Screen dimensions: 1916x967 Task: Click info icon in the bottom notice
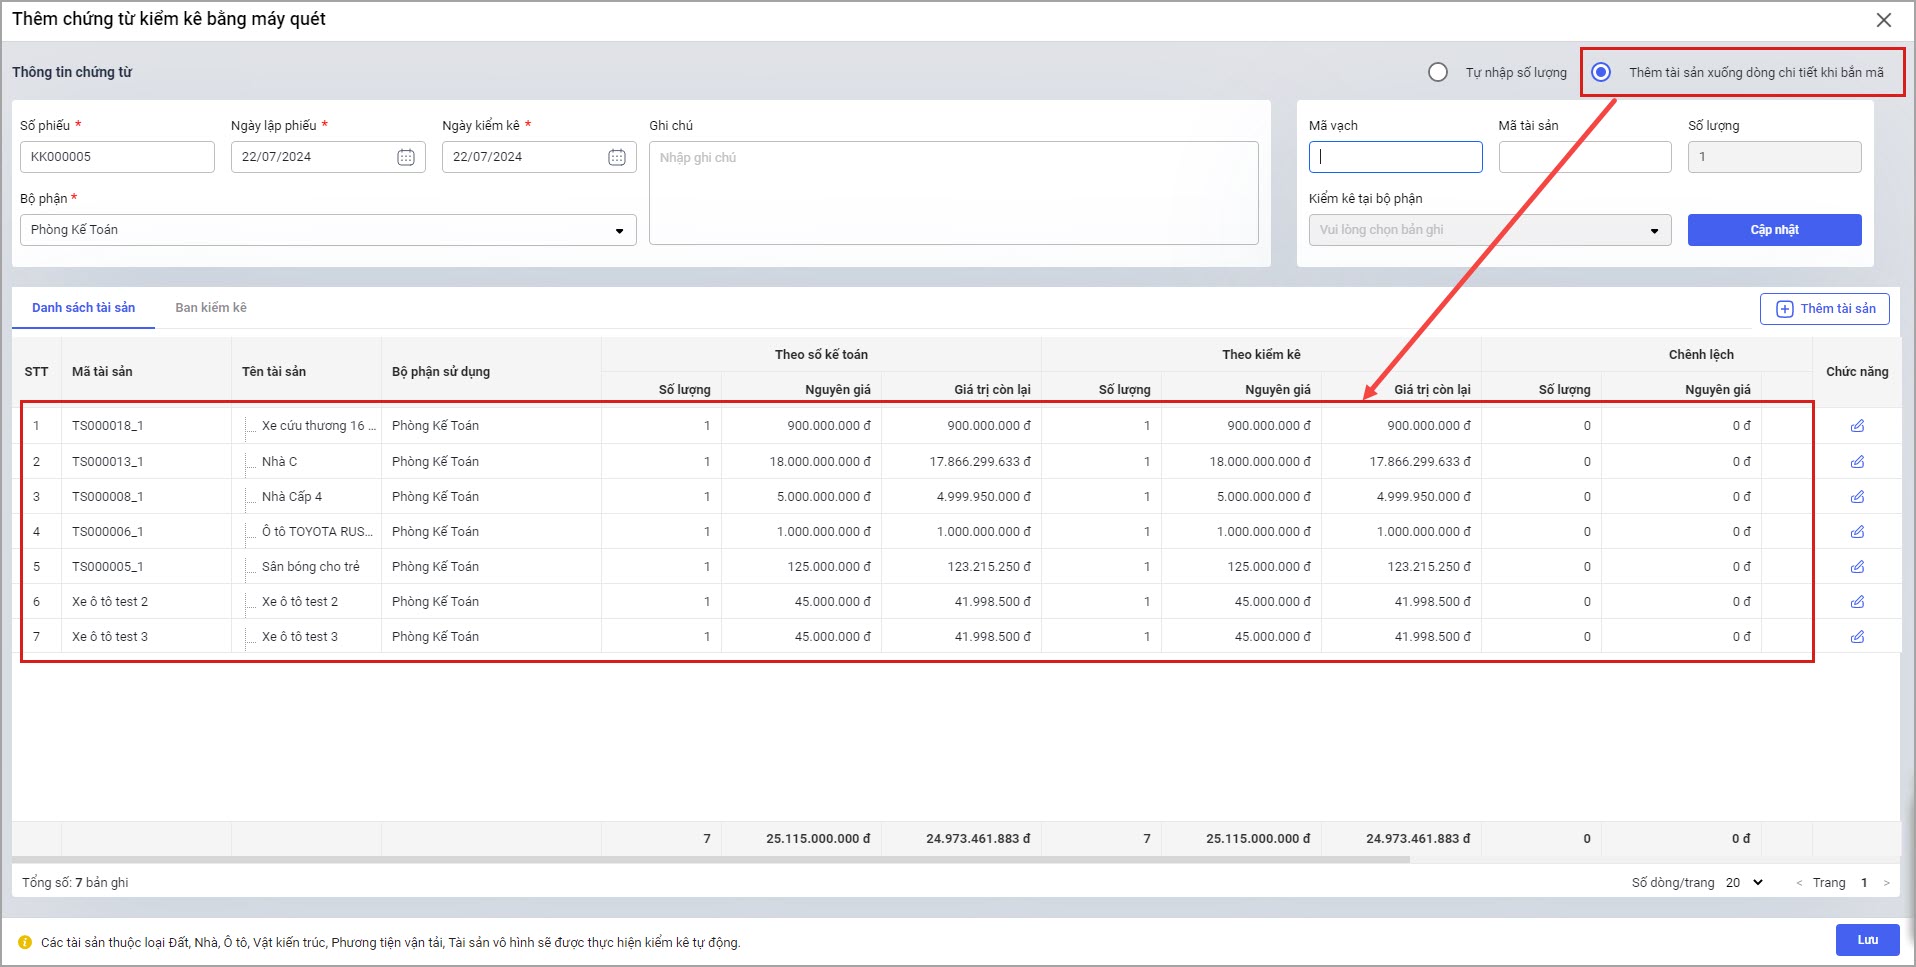pyautogui.click(x=25, y=942)
